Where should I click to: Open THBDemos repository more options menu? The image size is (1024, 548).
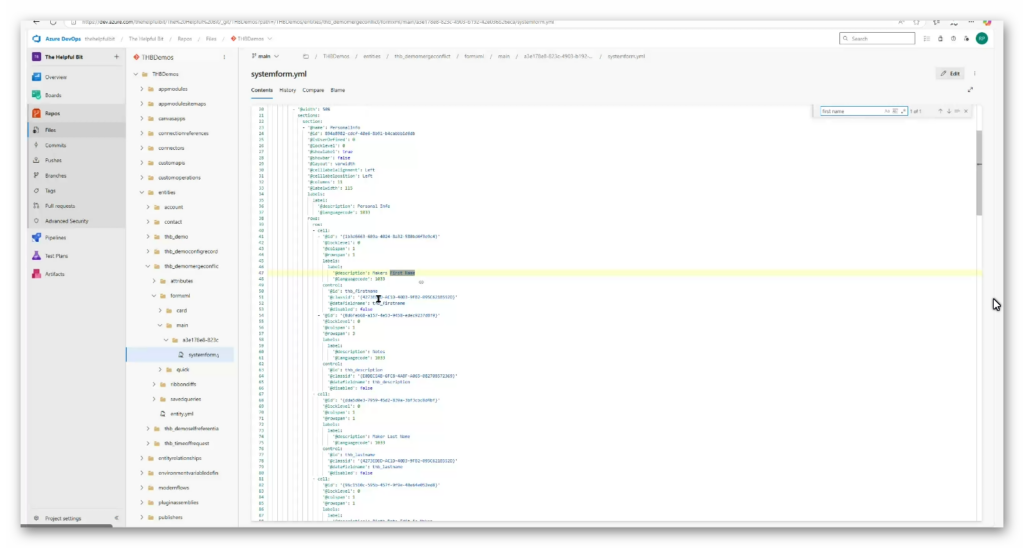pos(224,57)
